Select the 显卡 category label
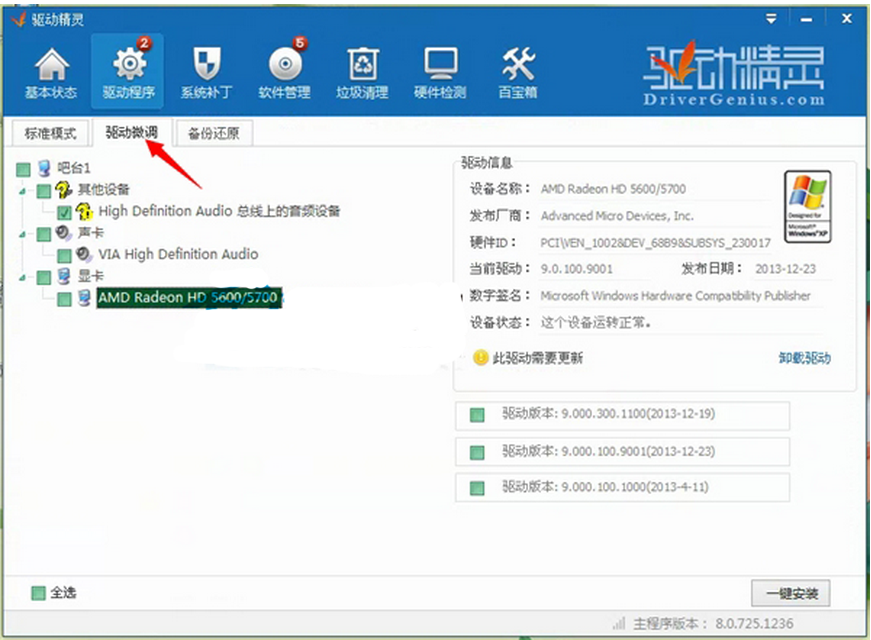Viewport: 871px width, 640px height. coord(91,276)
